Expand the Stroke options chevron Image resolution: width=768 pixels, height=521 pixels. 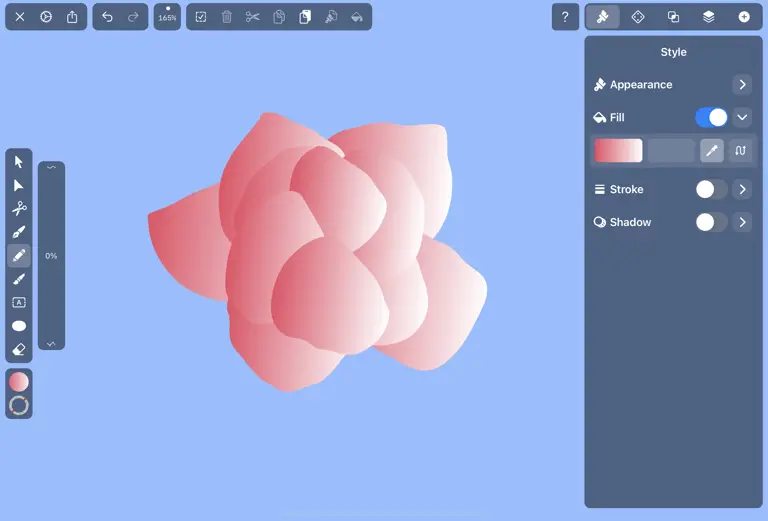(x=743, y=189)
